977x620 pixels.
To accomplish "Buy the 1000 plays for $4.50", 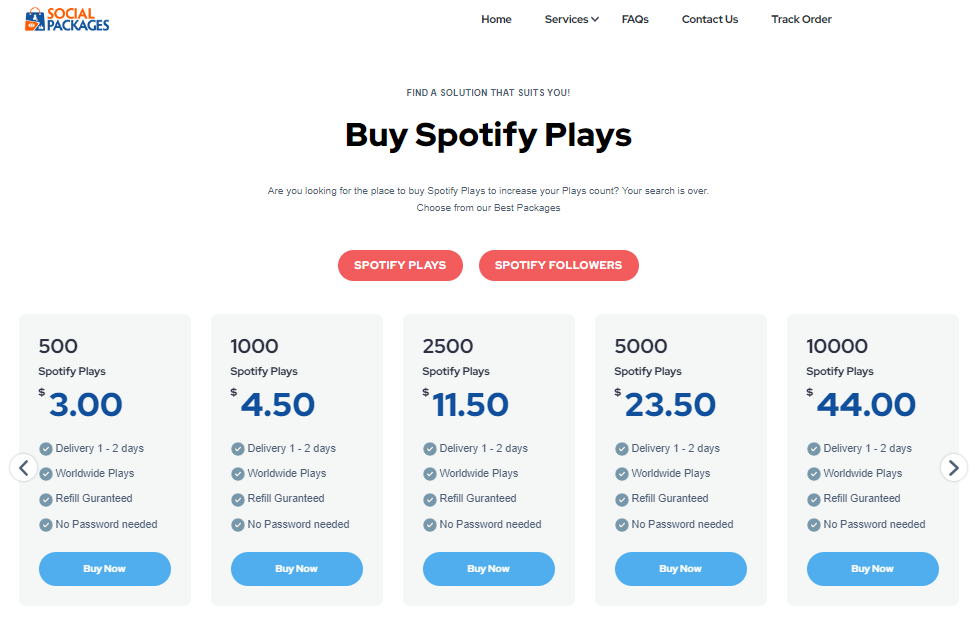I will (x=297, y=569).
